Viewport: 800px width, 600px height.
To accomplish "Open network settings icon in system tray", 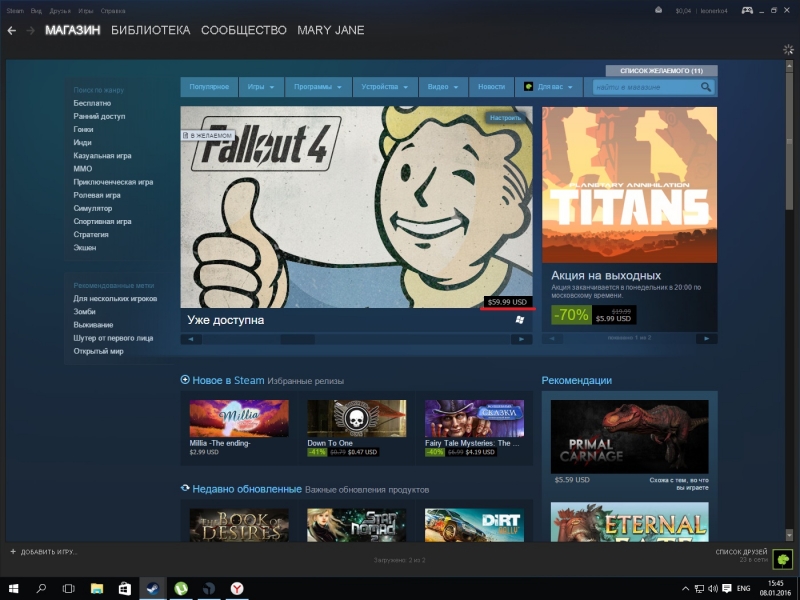I will 699,589.
